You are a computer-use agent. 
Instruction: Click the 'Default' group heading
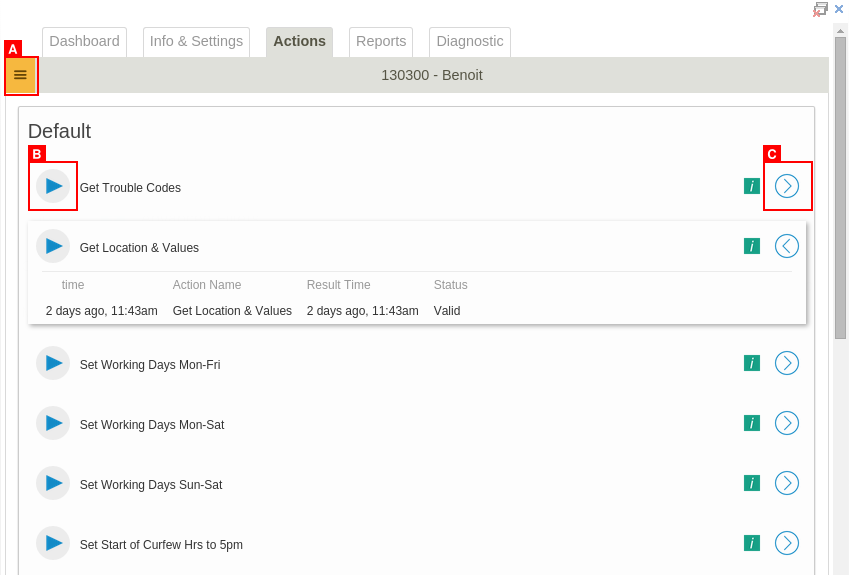coord(60,131)
